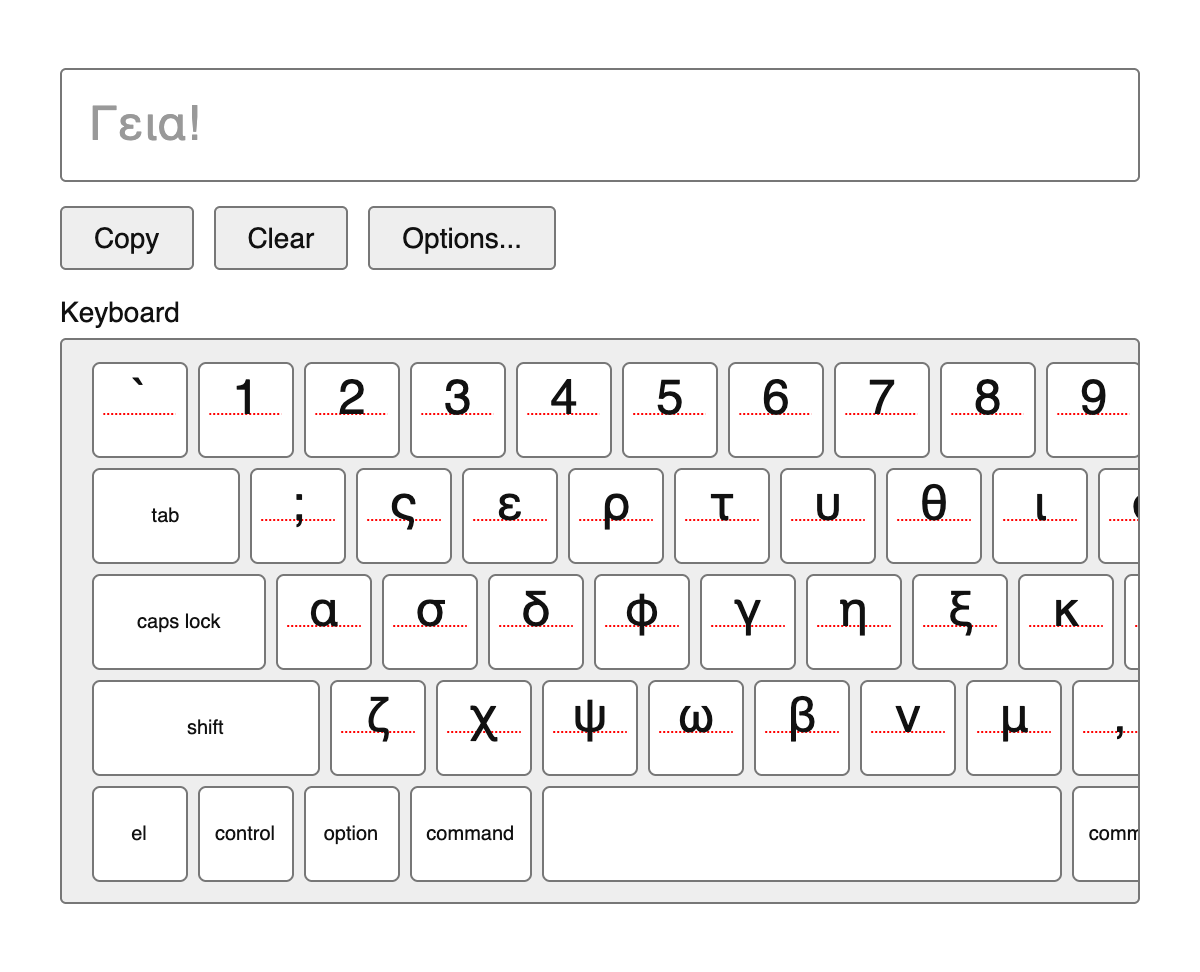The height and width of the screenshot is (972, 1200).
Task: Focus the Γεια! text input field
Action: [600, 125]
